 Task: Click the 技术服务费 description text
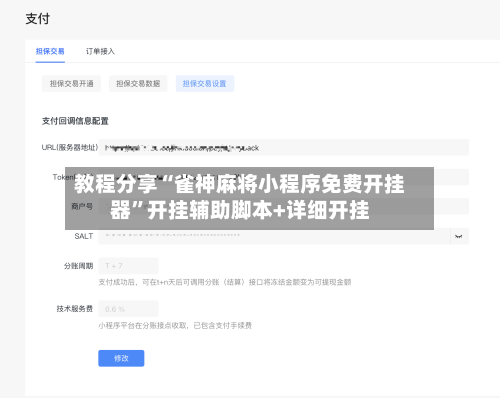(x=175, y=325)
